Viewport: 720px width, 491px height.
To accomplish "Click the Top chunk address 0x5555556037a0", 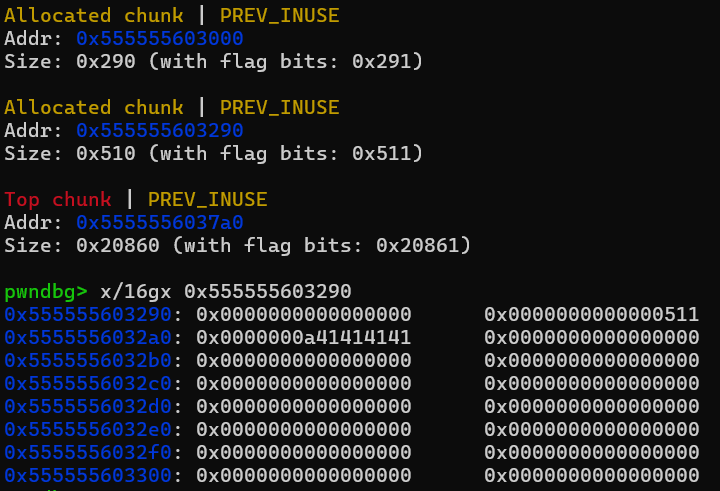I will 160,222.
